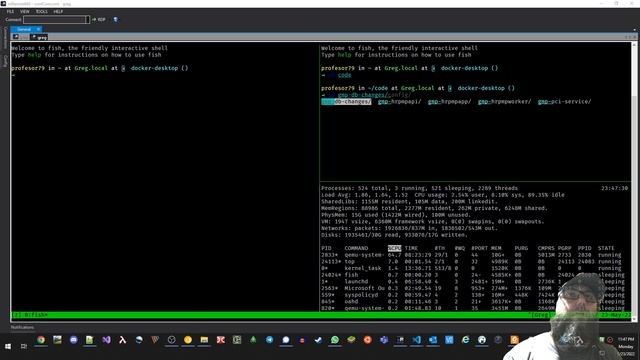Image resolution: width=640 pixels, height=360 pixels.
Task: Open Visual Studio purple taskbar icon
Action: click(x=106, y=340)
